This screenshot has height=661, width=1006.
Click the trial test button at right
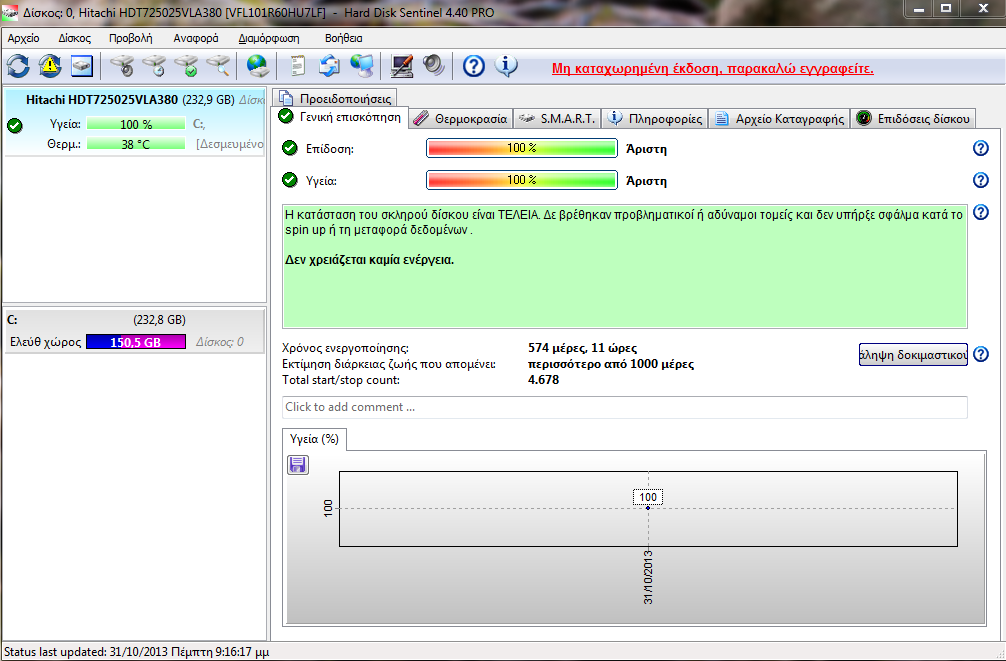[x=913, y=354]
